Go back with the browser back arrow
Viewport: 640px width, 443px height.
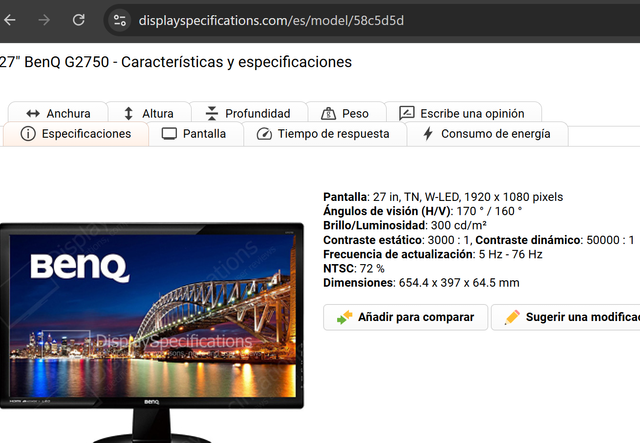9,20
